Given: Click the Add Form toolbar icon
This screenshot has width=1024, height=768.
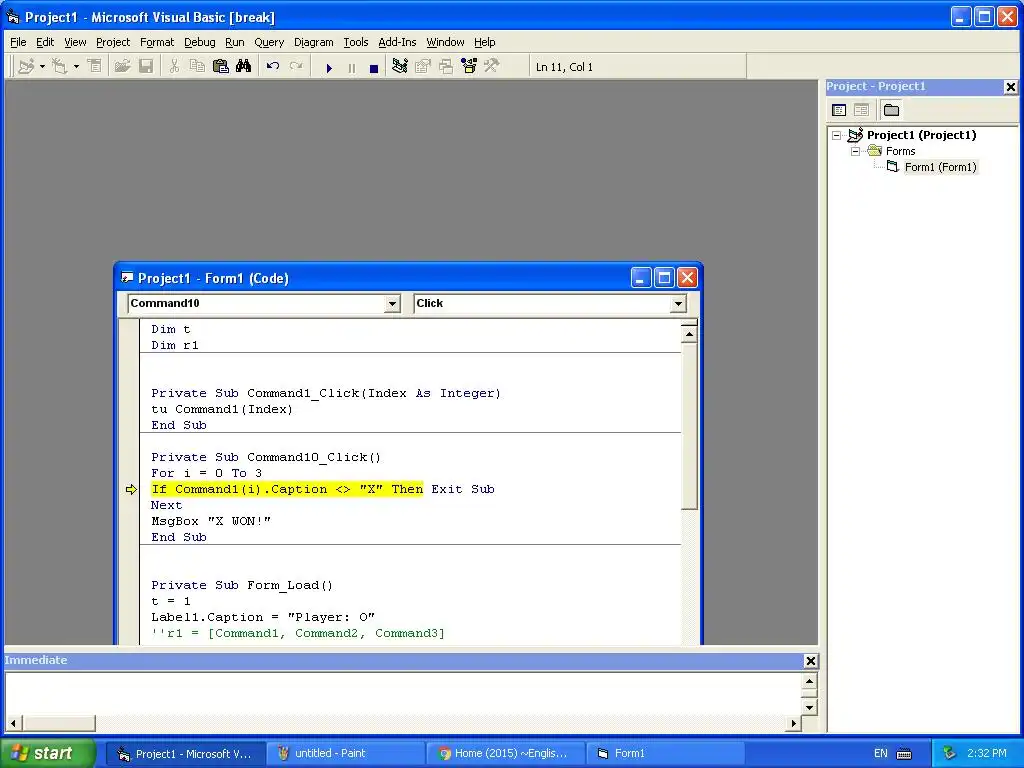Looking at the screenshot, I should (60, 67).
